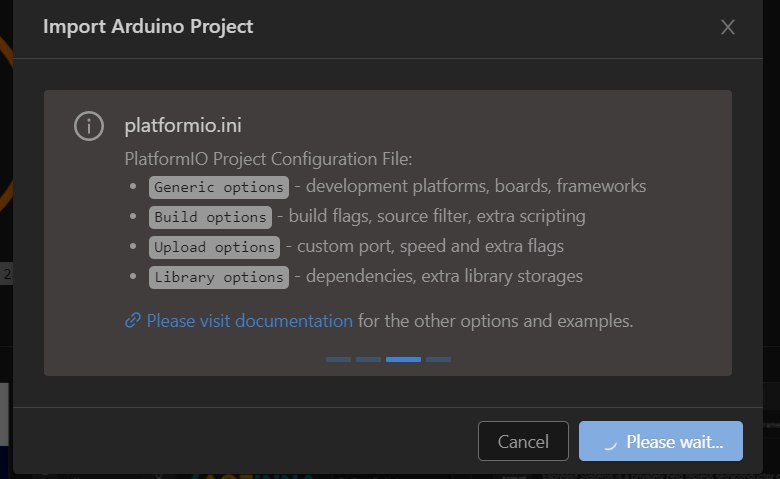Screen dimensions: 780x479
Task: Click the info circle icon
Action: point(89,126)
